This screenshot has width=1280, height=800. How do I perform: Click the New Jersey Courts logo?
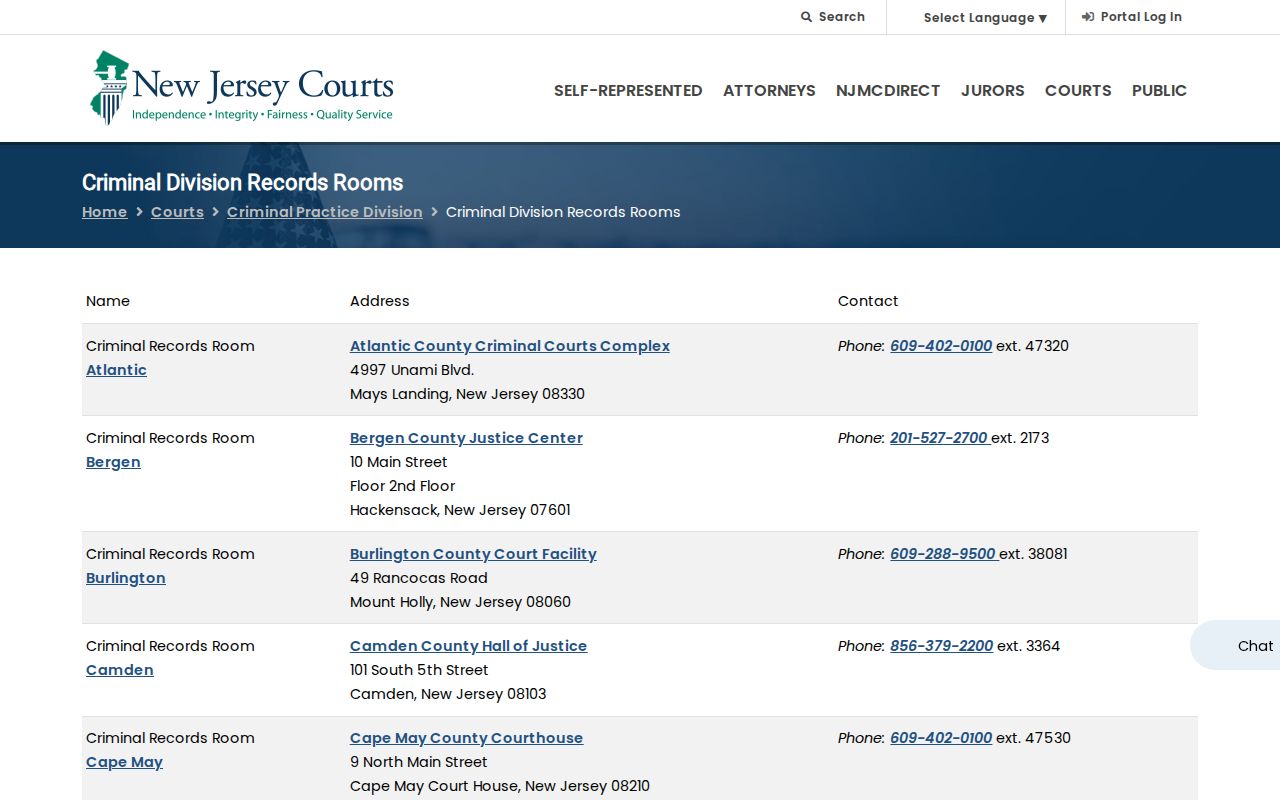tap(242, 88)
